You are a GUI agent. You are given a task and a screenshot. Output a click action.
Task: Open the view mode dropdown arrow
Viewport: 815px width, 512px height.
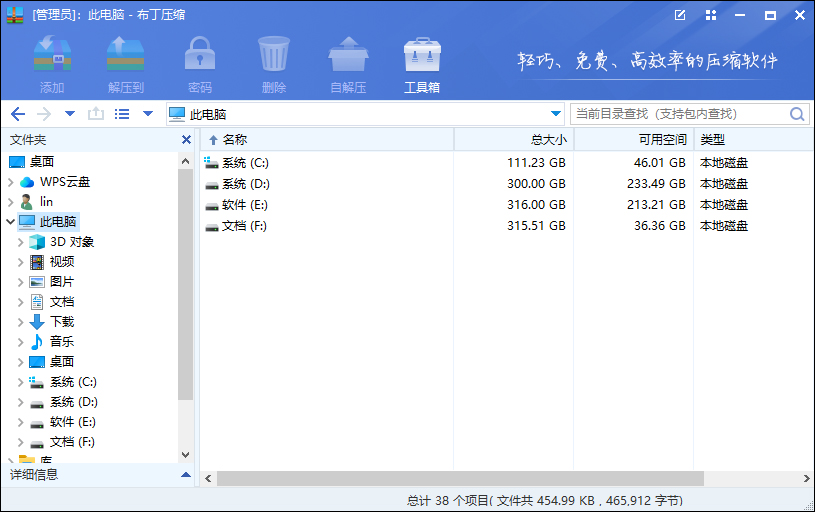point(148,114)
